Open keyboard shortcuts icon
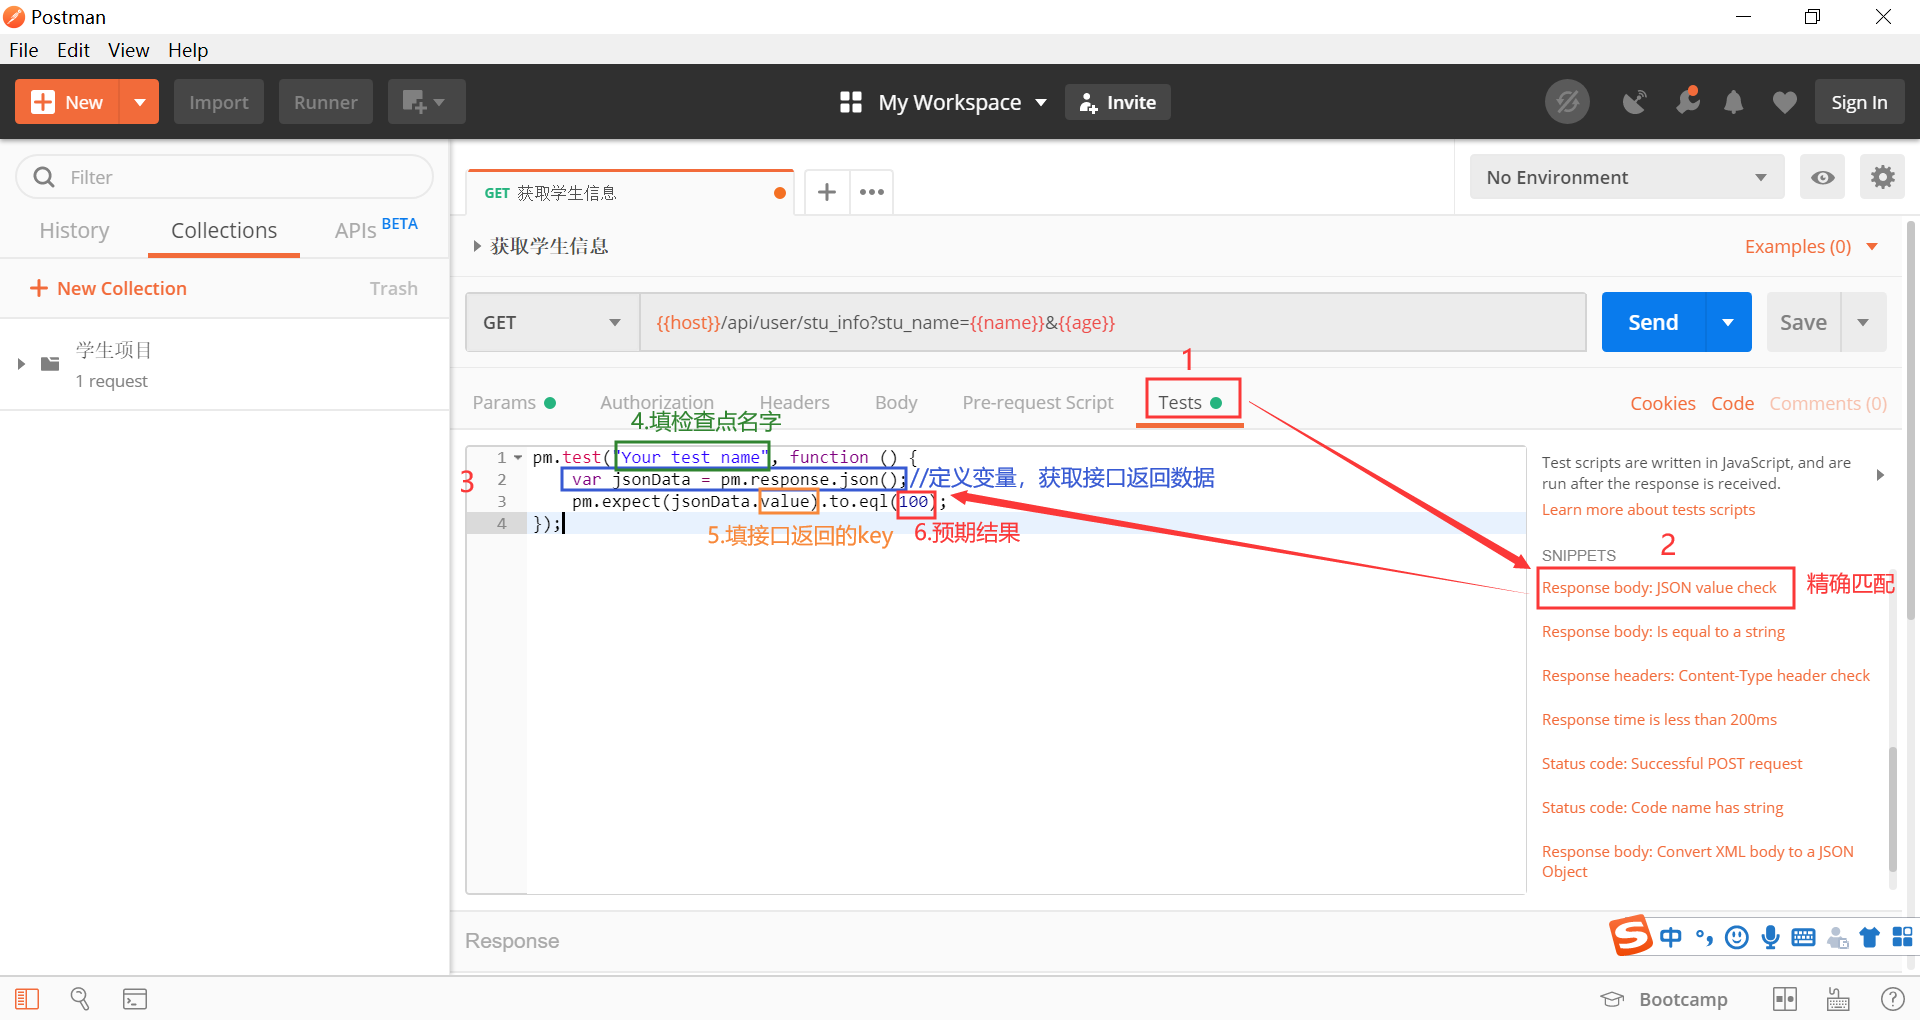 tap(1838, 999)
